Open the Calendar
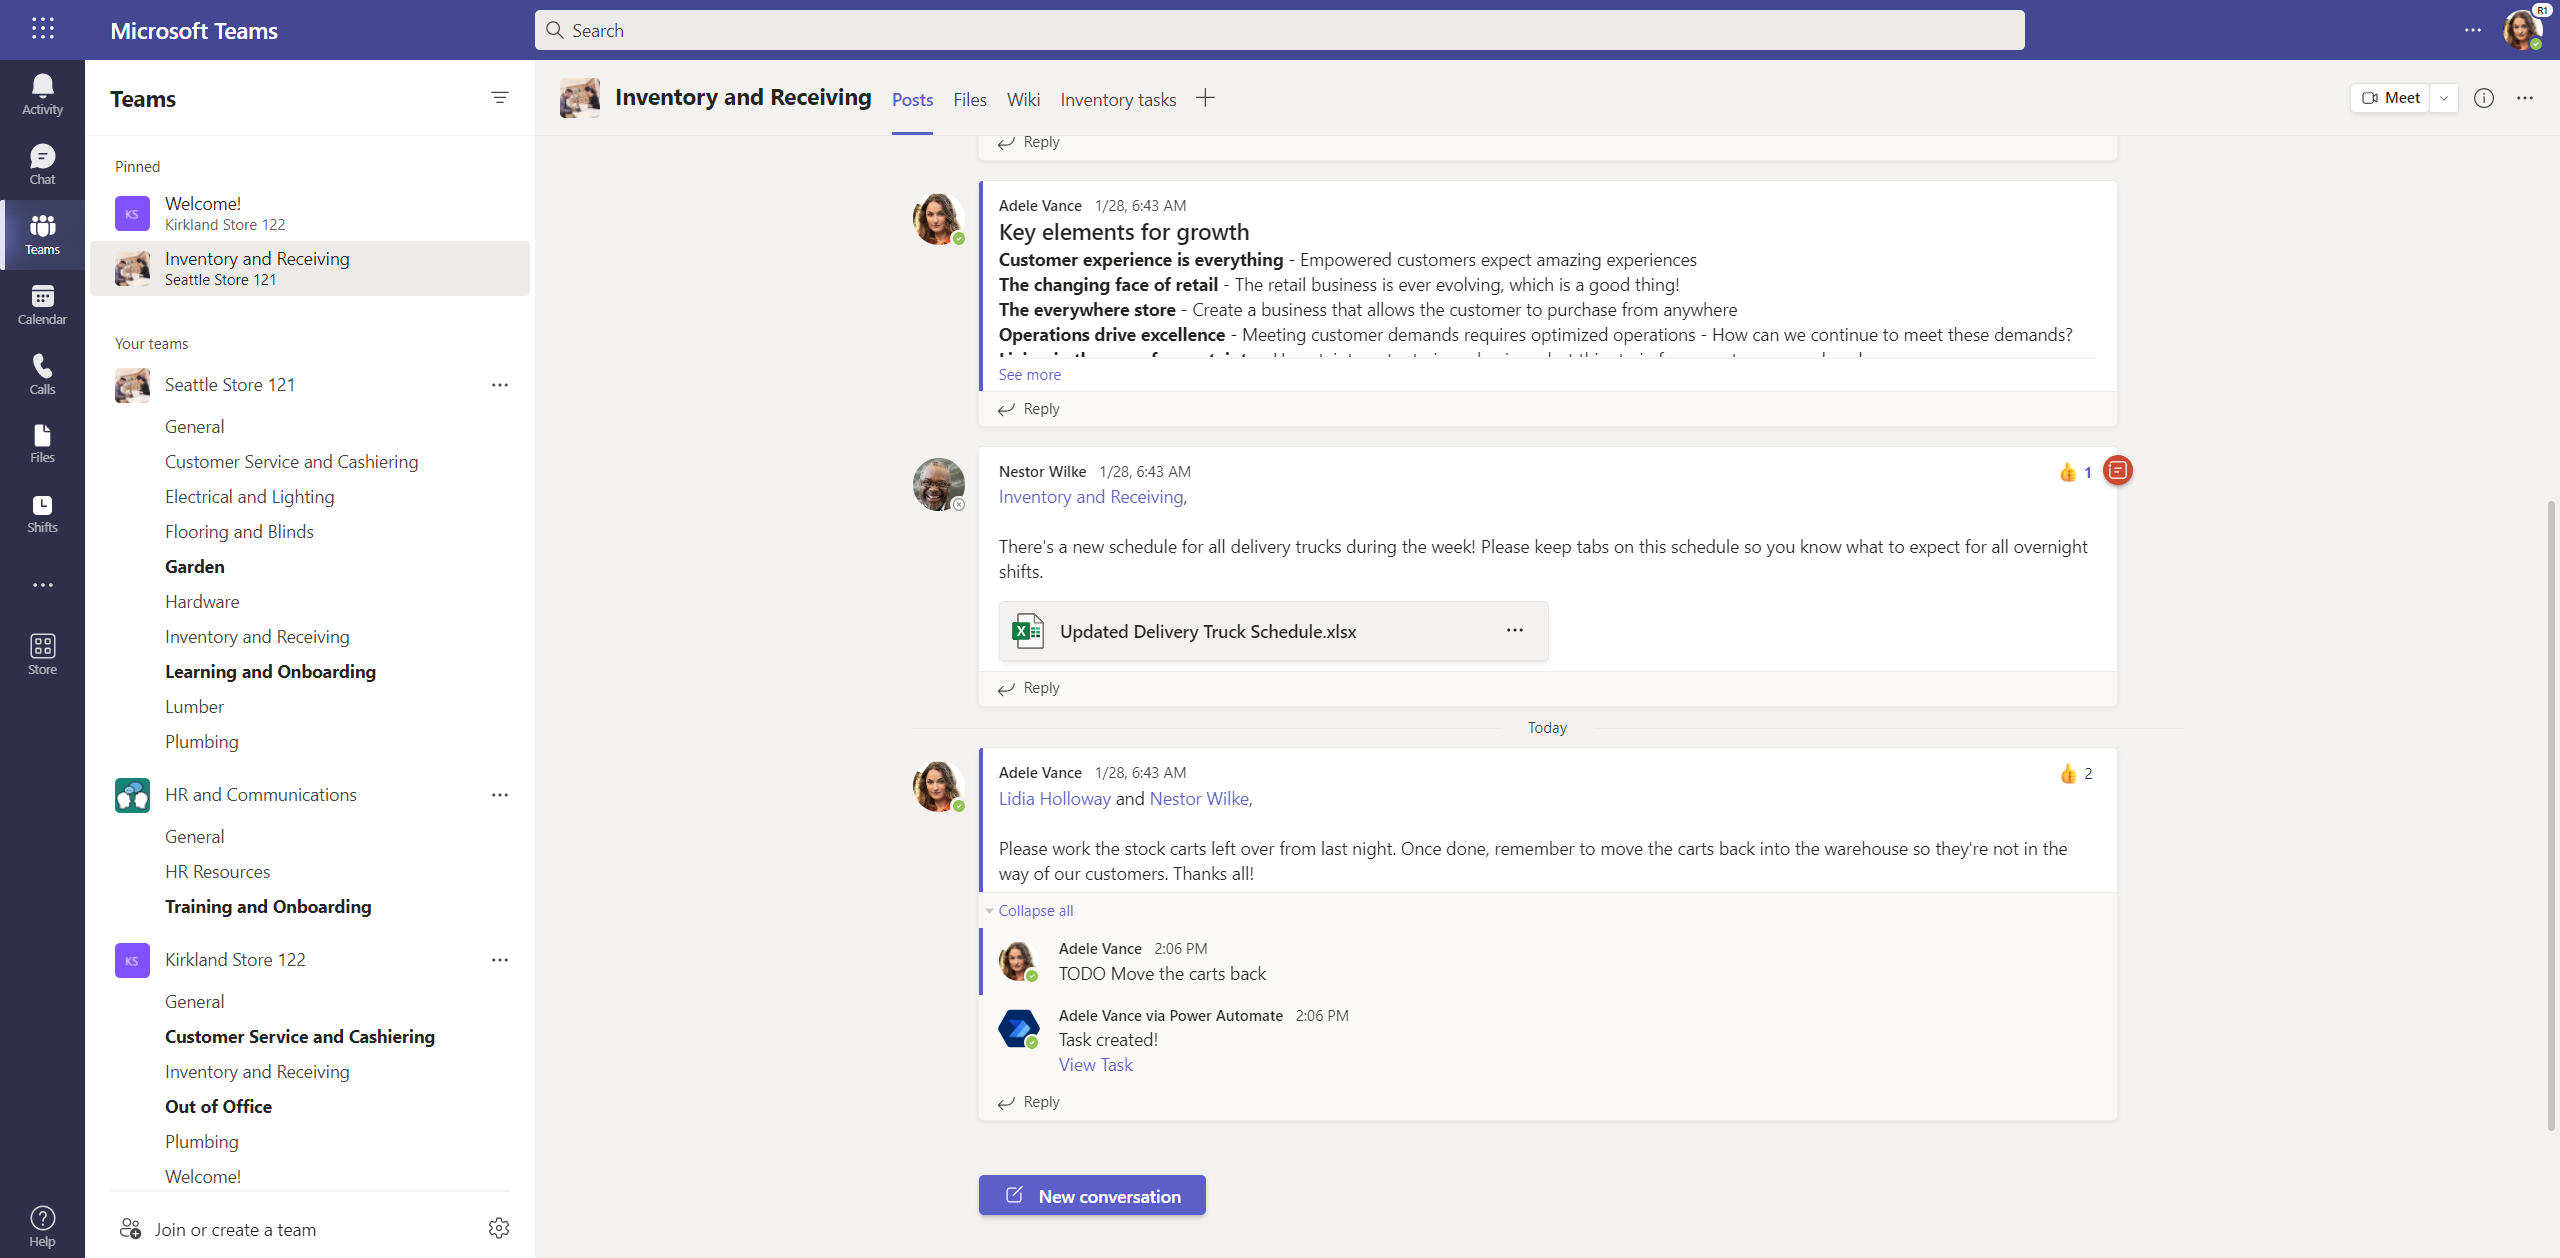The height and width of the screenshot is (1258, 2560). [x=42, y=303]
